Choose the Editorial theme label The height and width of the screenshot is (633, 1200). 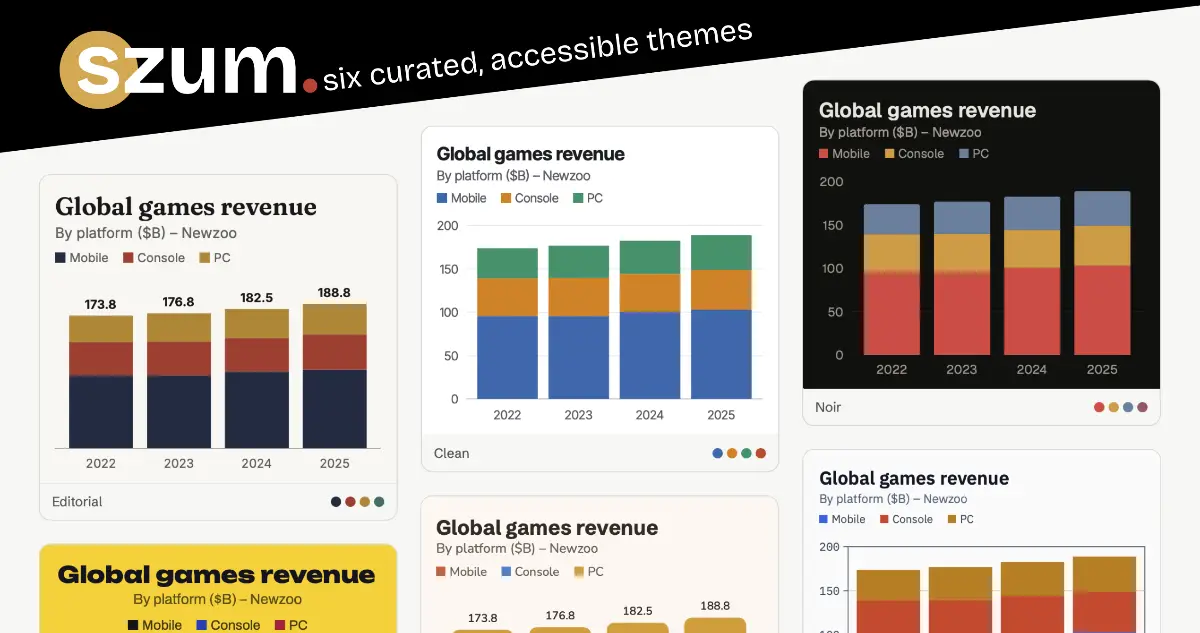(77, 502)
